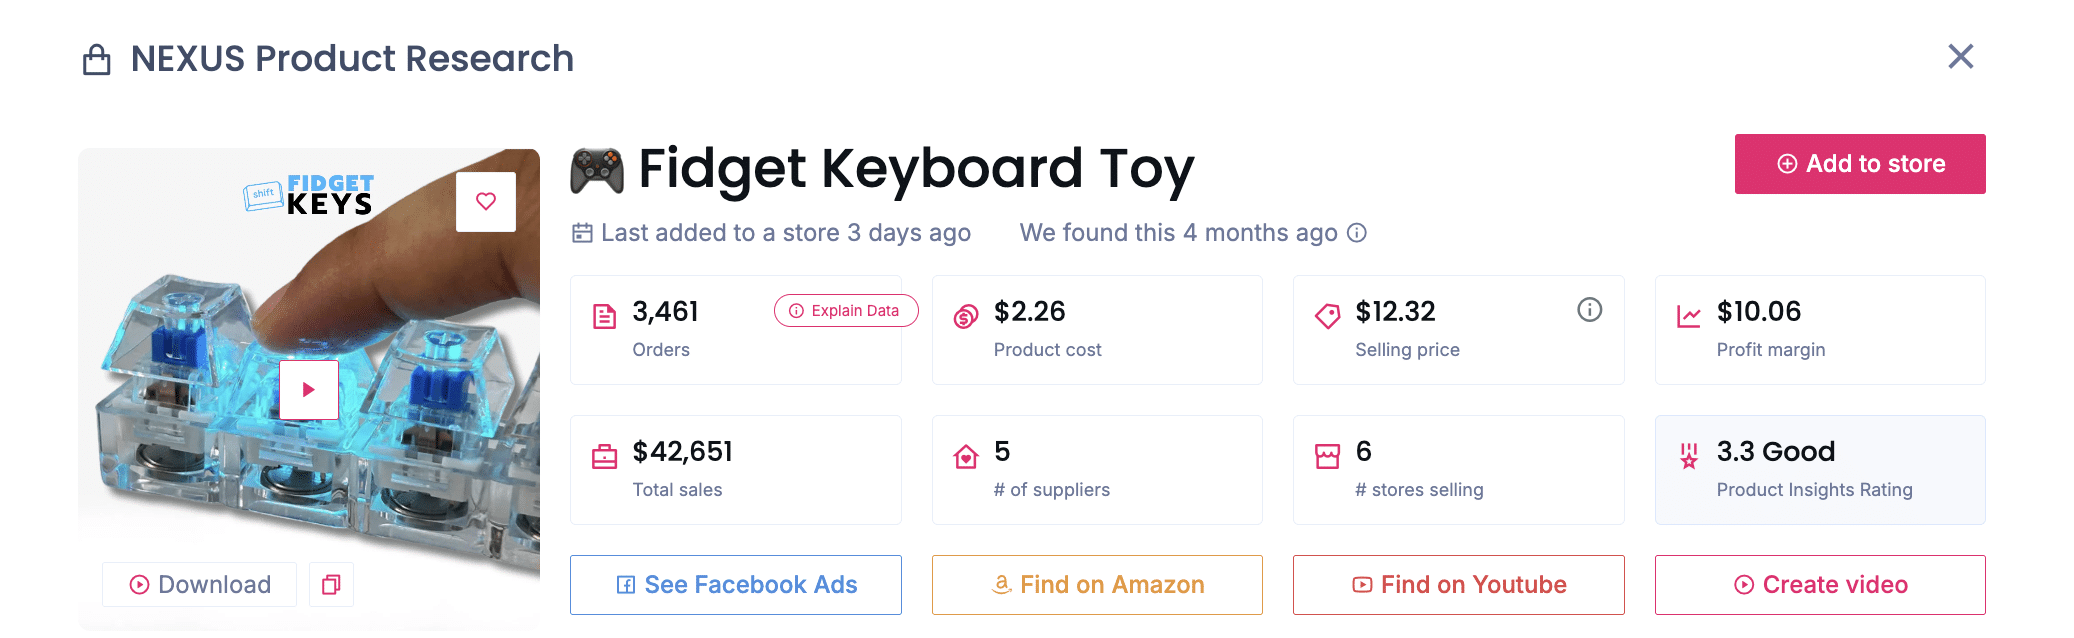This screenshot has height=638, width=2074.
Task: Click info icon beside Selling price
Action: (x=1589, y=310)
